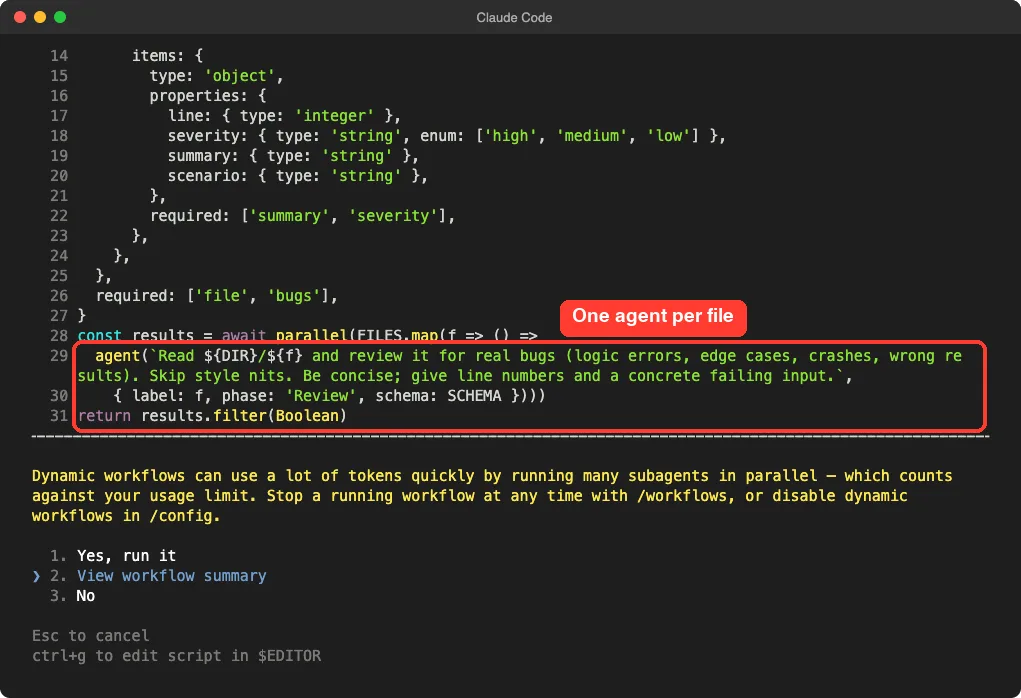Click the "type: 'object'," code line
The image size is (1021, 698).
click(x=216, y=76)
